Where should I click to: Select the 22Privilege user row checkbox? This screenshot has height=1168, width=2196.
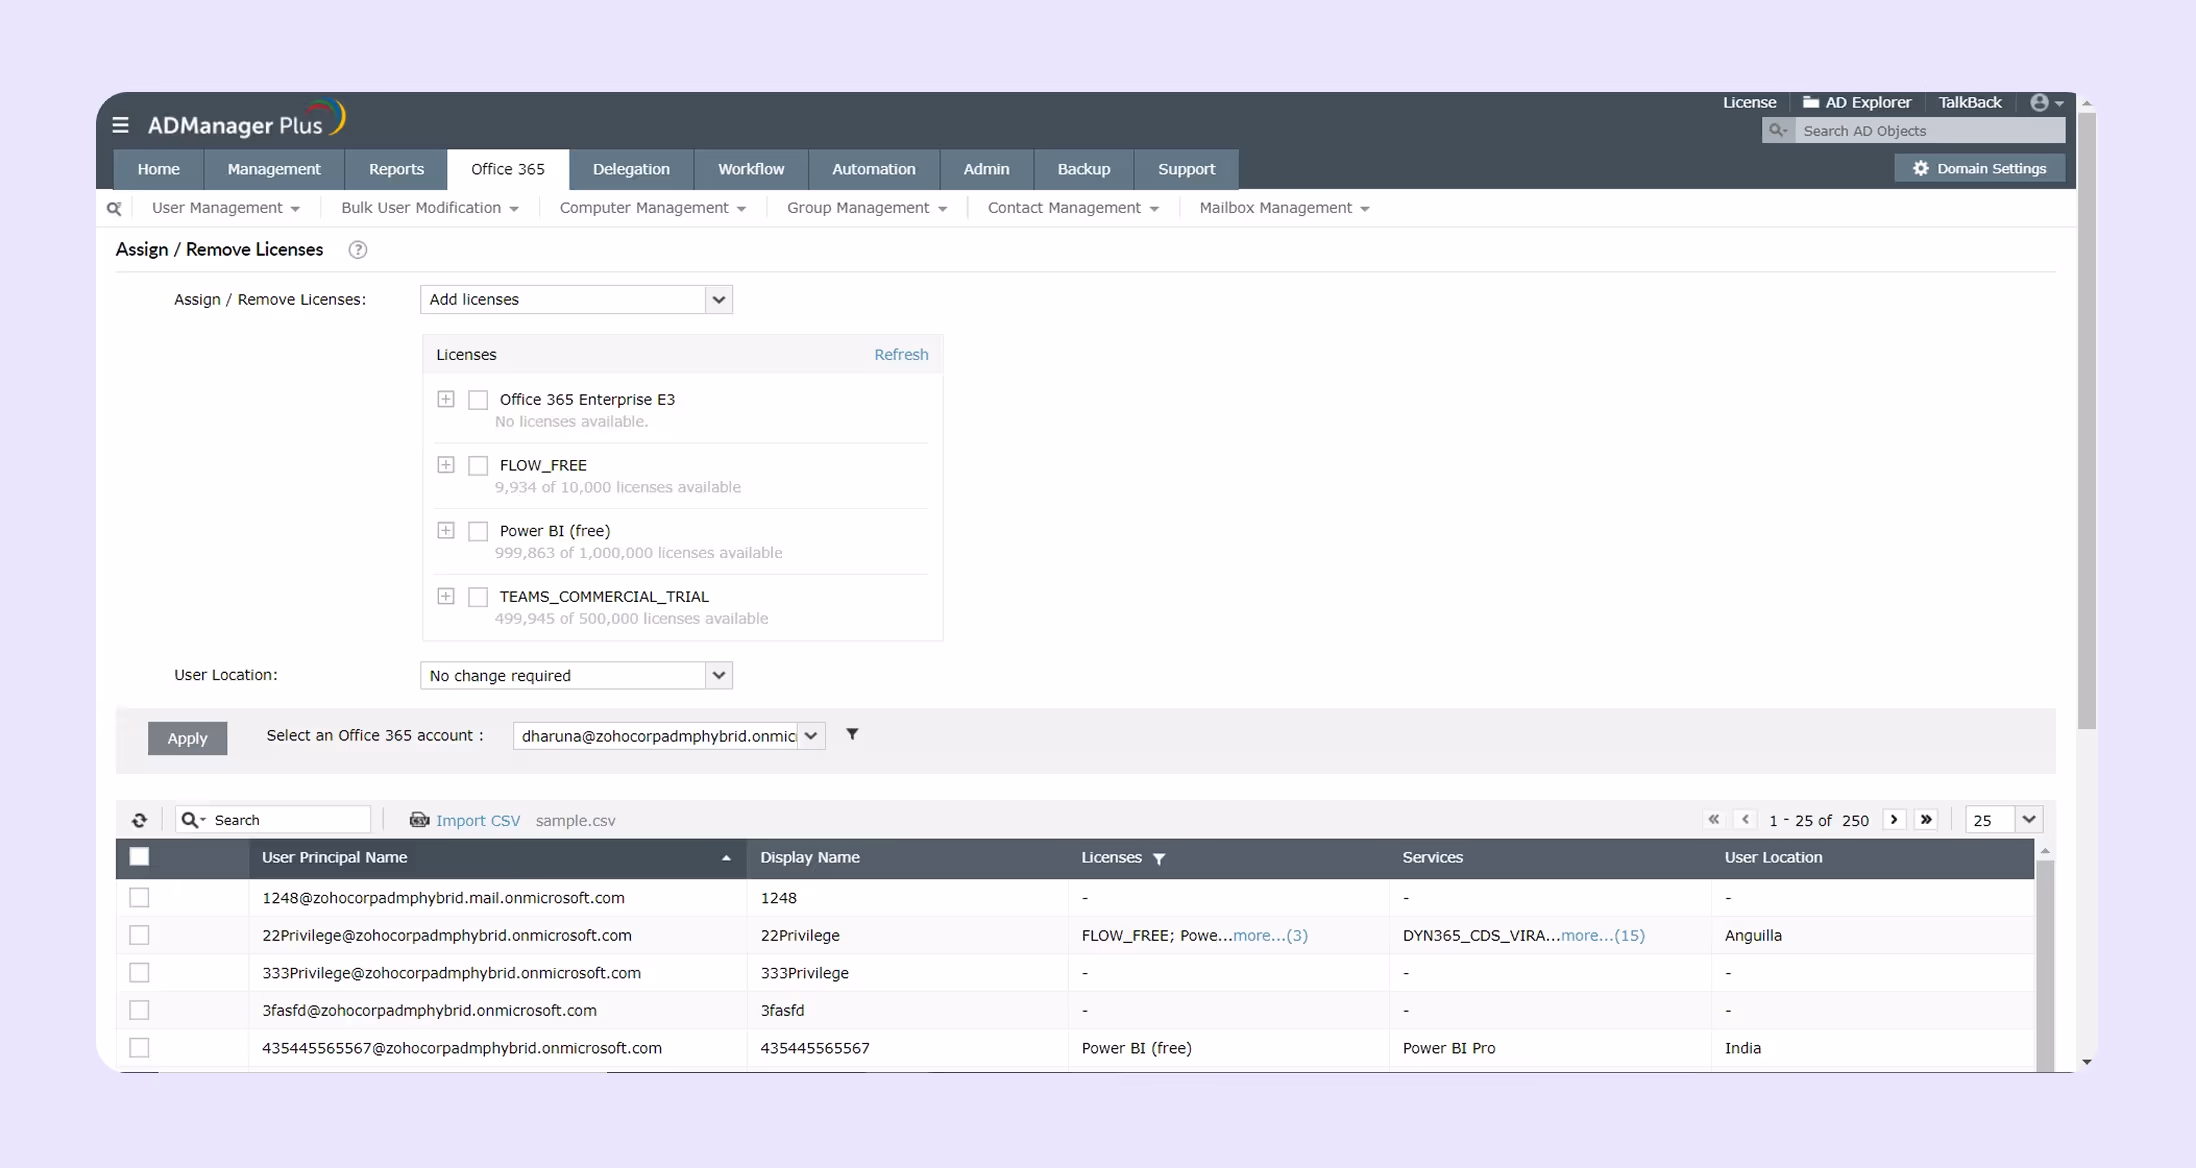tap(139, 935)
